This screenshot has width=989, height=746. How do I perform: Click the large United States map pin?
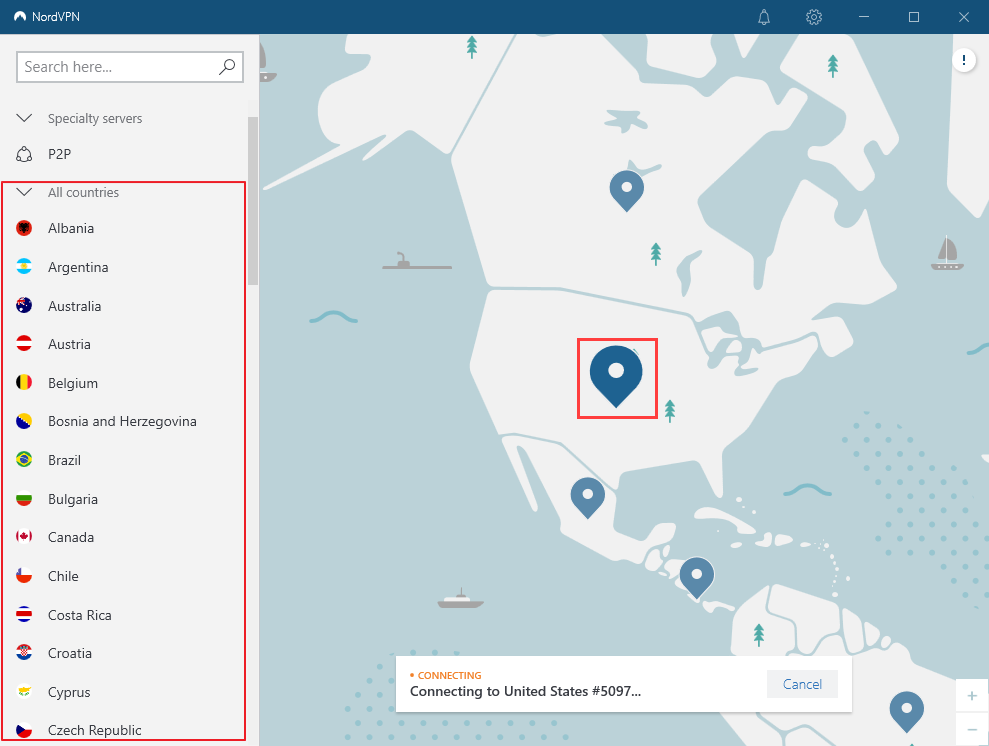click(x=616, y=372)
